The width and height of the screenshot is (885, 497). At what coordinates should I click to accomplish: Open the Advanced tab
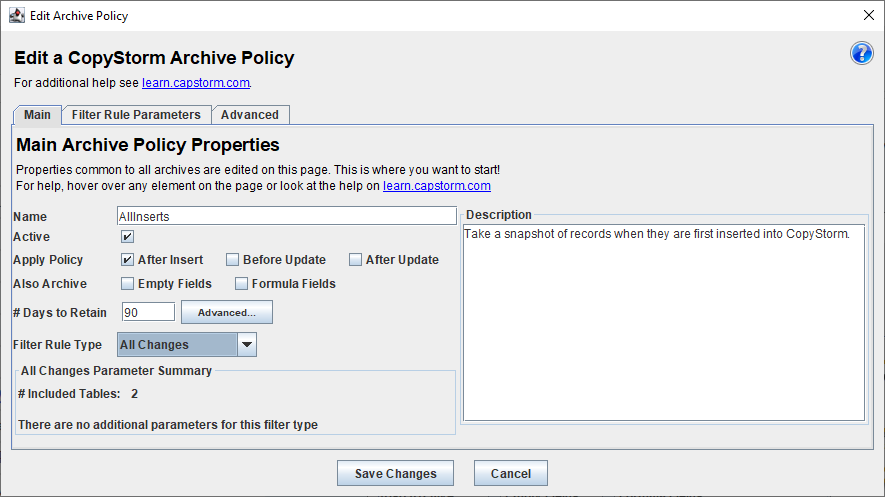click(250, 115)
